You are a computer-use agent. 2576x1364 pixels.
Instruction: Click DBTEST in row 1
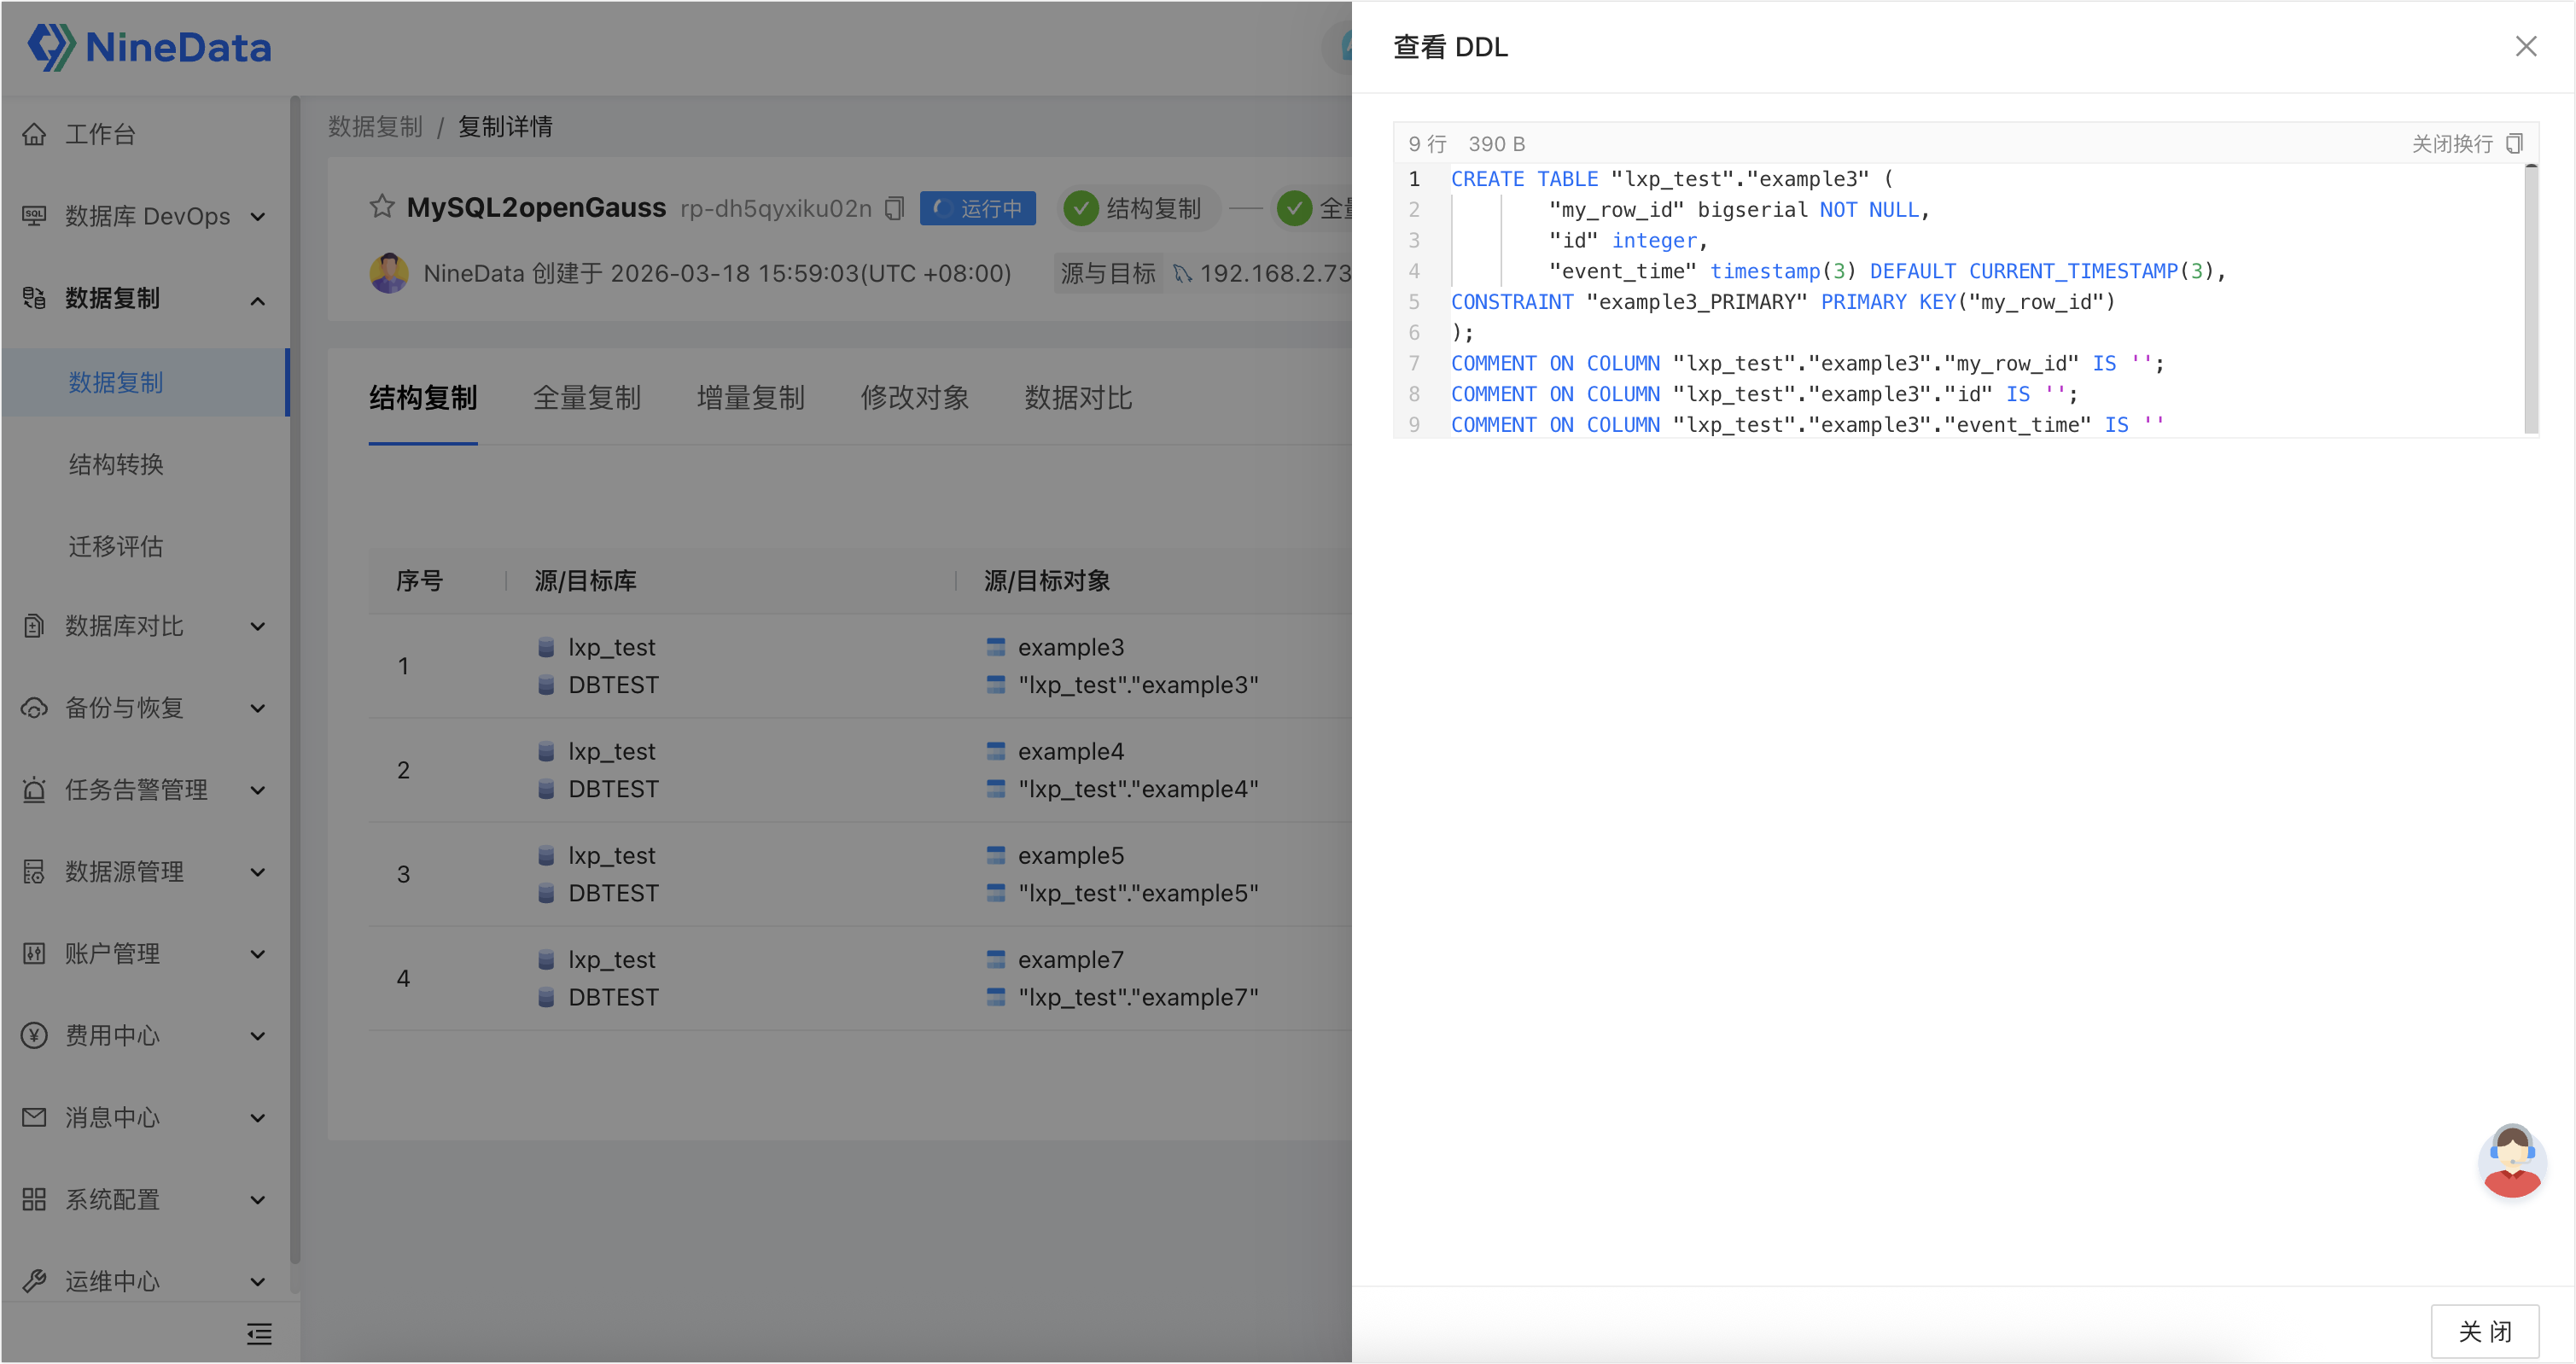pos(614,685)
